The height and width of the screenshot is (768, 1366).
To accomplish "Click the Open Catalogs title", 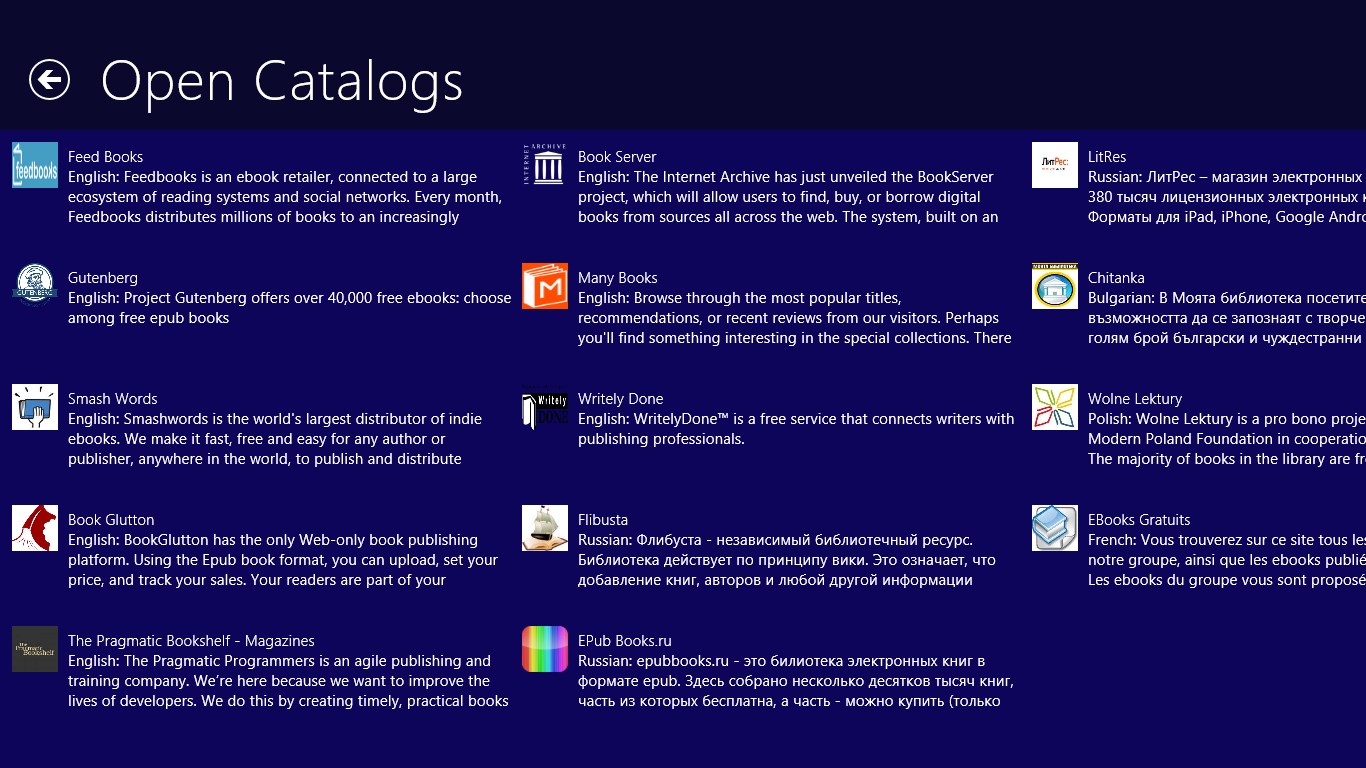I will coord(283,81).
